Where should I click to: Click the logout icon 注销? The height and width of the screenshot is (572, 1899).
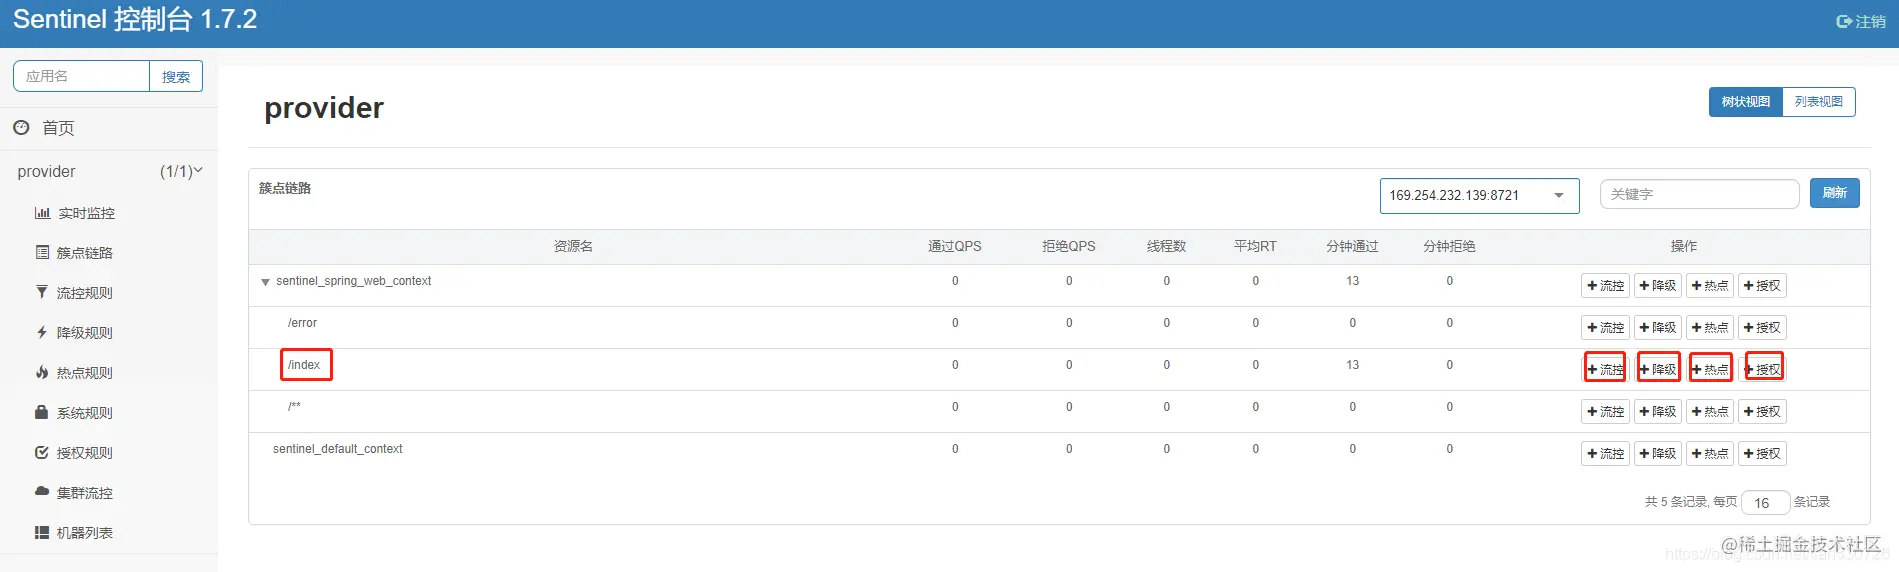click(1844, 21)
